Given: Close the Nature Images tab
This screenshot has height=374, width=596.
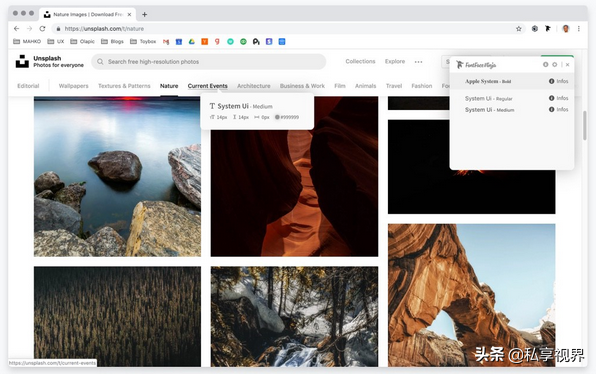Looking at the screenshot, I should pyautogui.click(x=129, y=14).
